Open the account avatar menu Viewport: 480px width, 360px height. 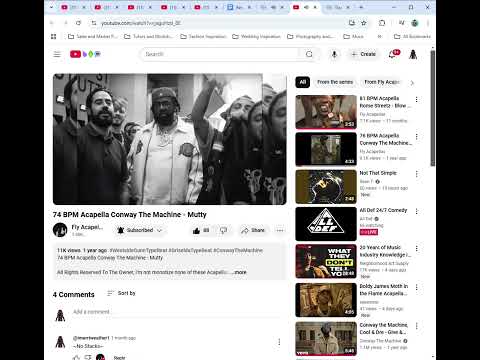413,54
